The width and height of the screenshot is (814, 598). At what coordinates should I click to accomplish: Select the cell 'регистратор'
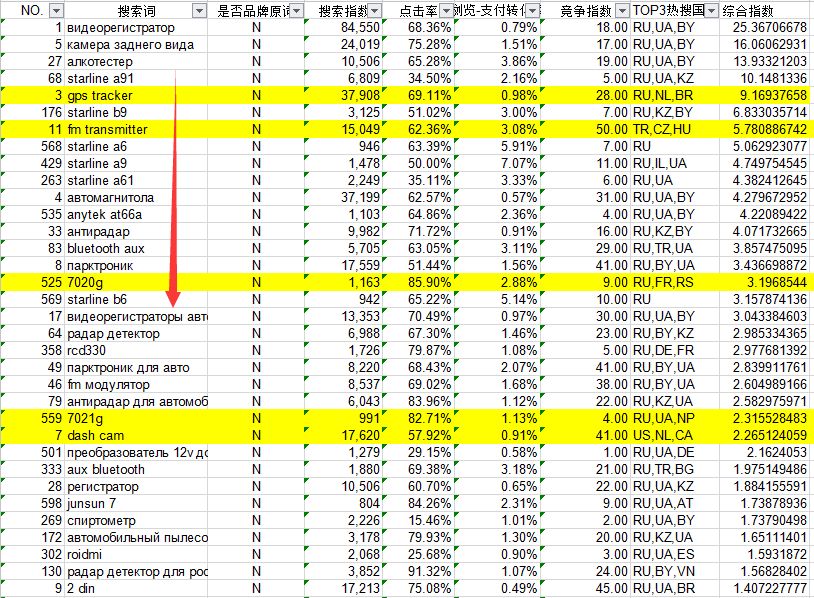[x=136, y=487]
